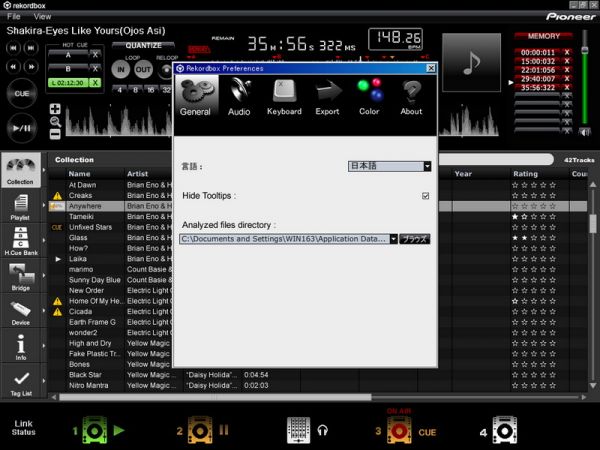Click link status player 3 icon

399,431
